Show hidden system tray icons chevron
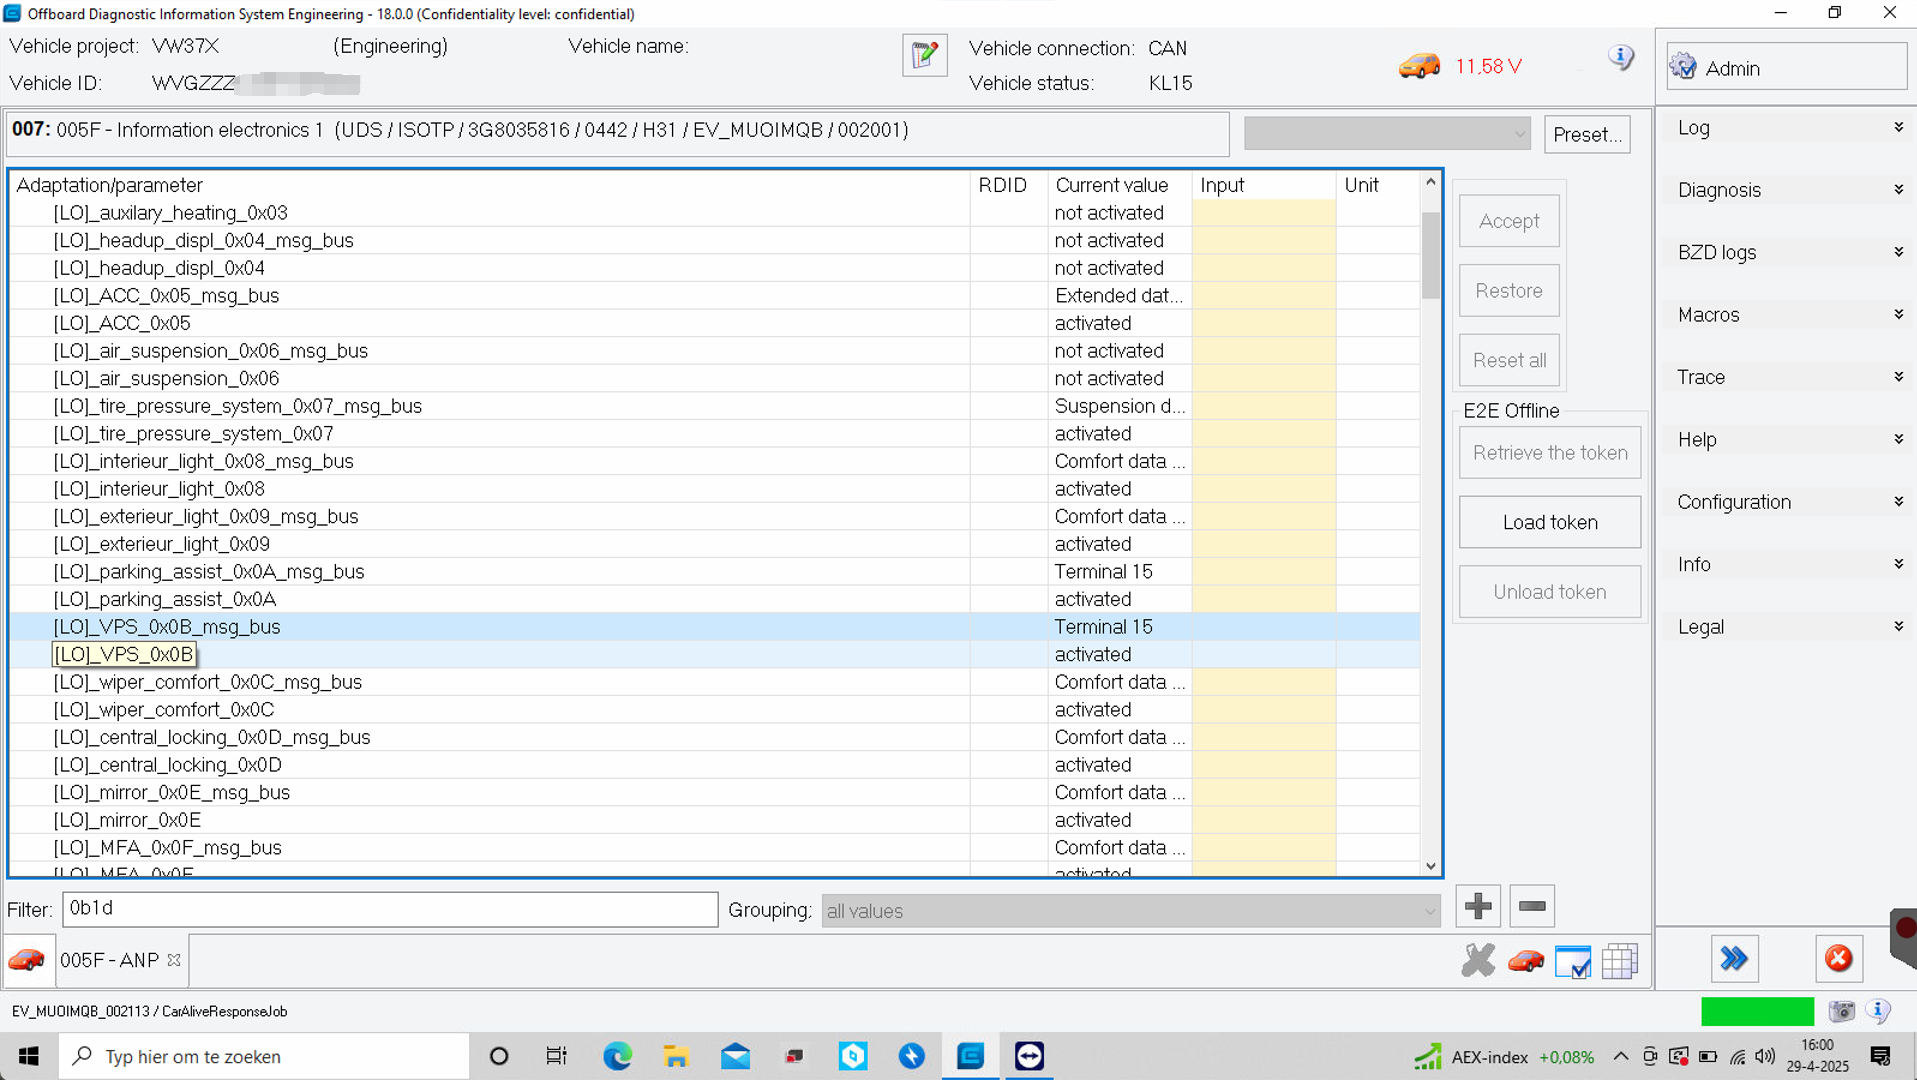The width and height of the screenshot is (1917, 1080). click(x=1621, y=1057)
